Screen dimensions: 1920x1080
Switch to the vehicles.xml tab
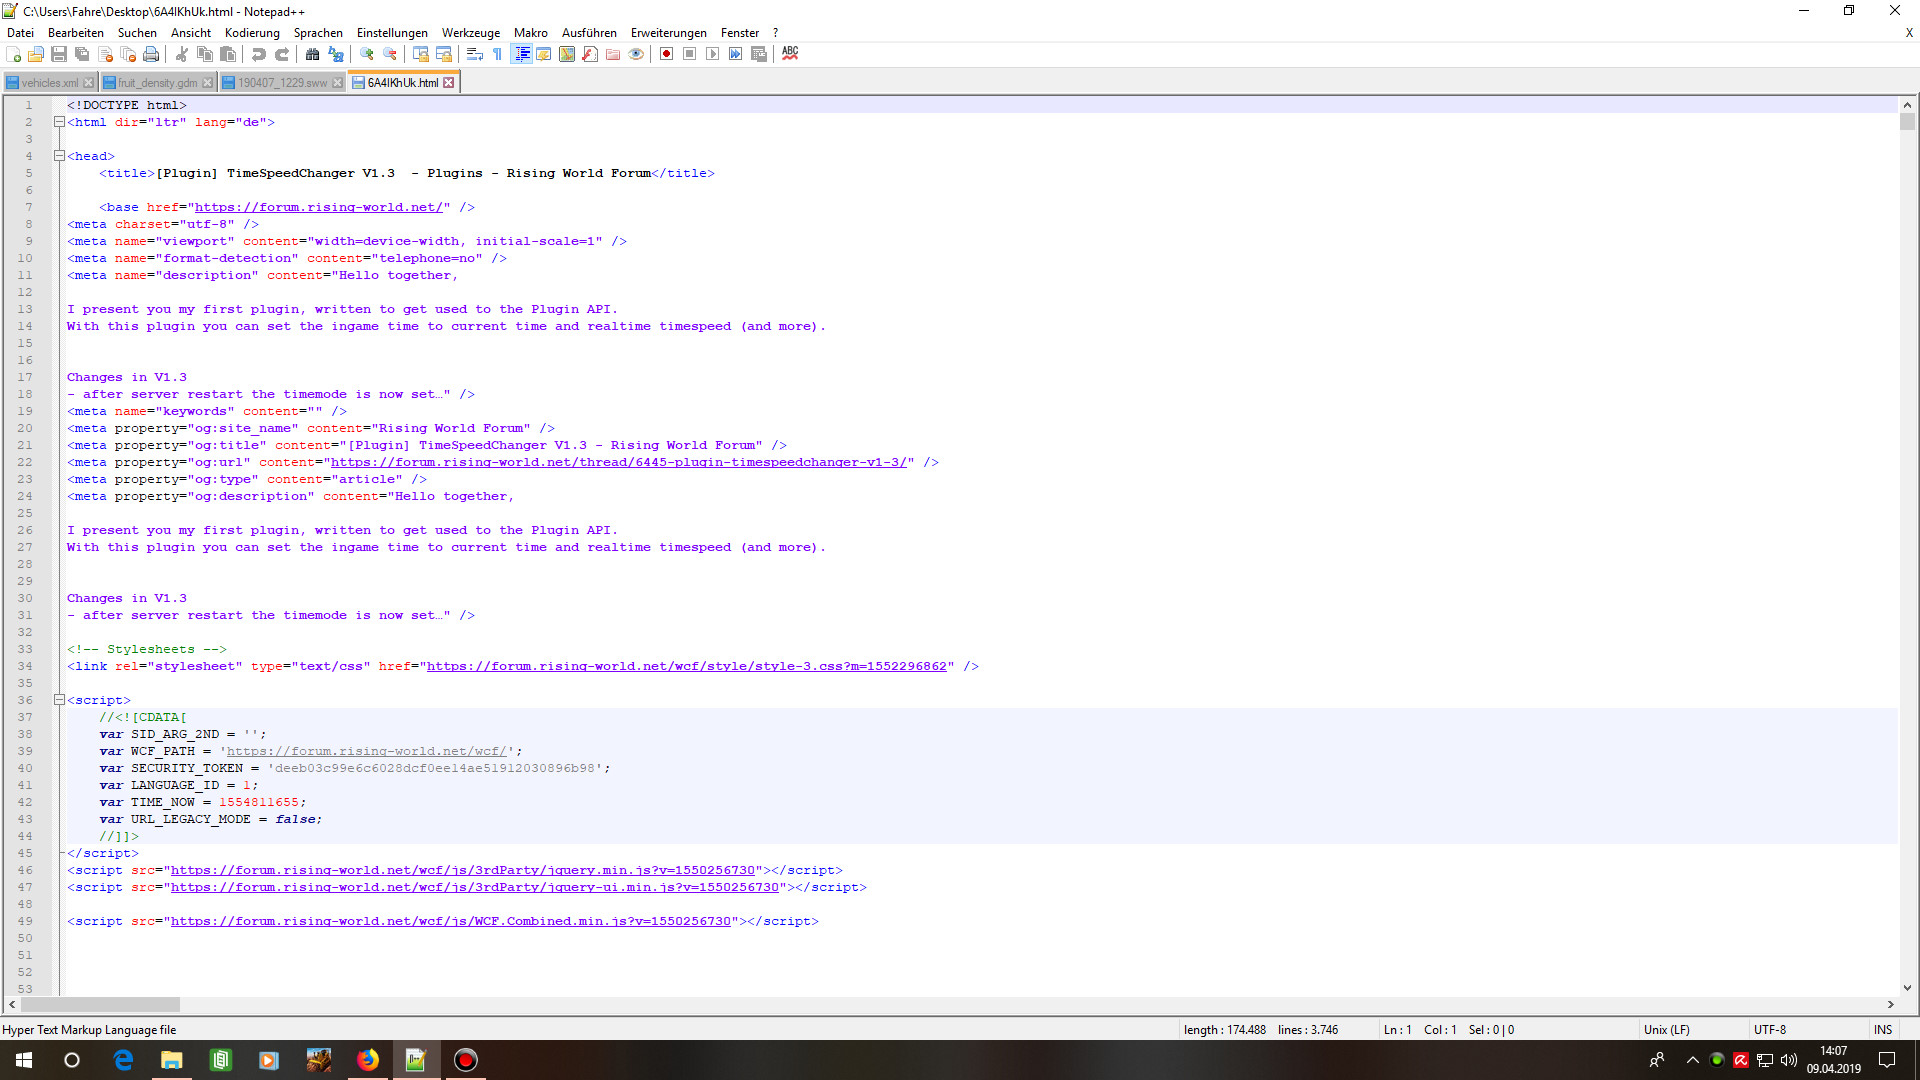[49, 83]
